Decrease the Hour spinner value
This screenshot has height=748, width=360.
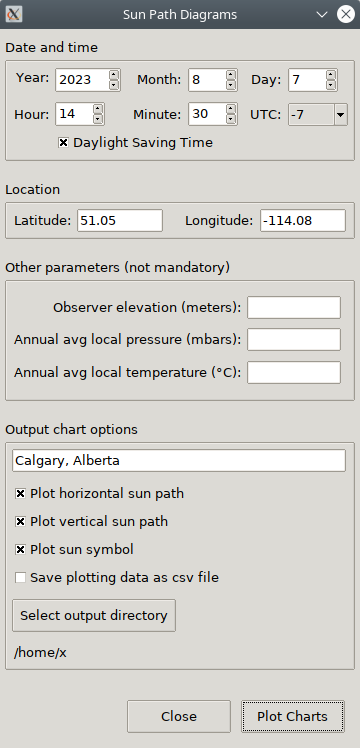tap(98, 120)
